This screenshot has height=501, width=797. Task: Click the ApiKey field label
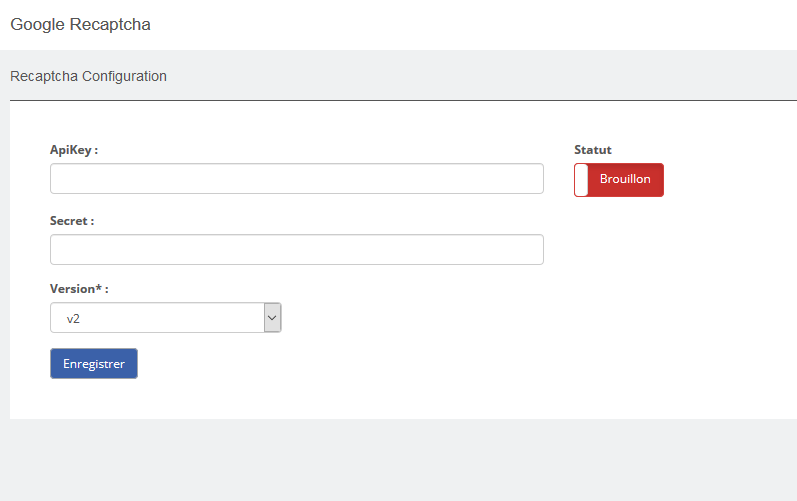(x=74, y=150)
